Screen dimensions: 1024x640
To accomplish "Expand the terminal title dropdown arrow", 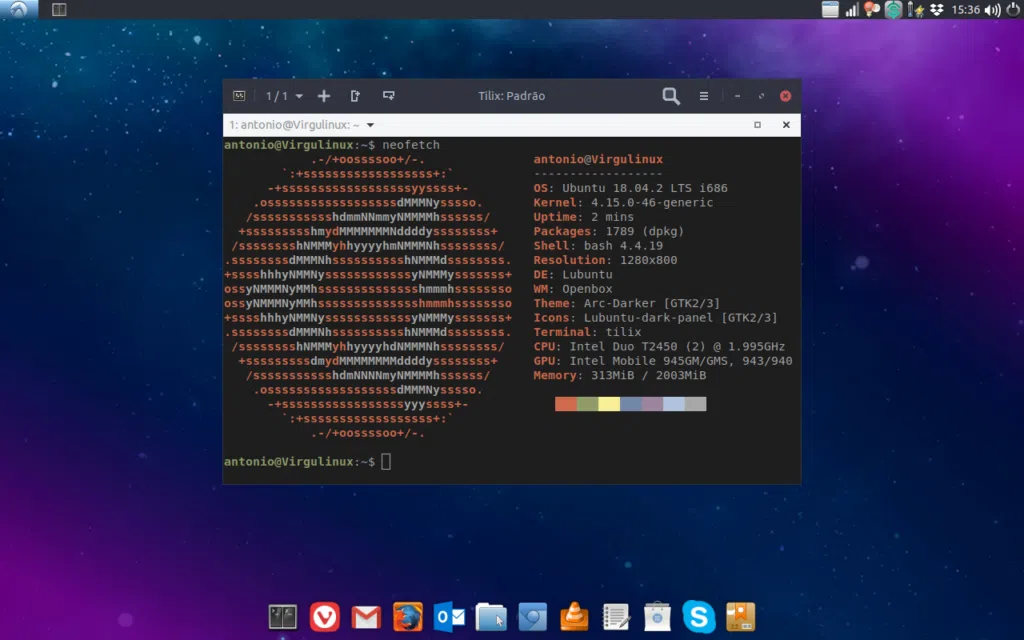I will (371, 125).
